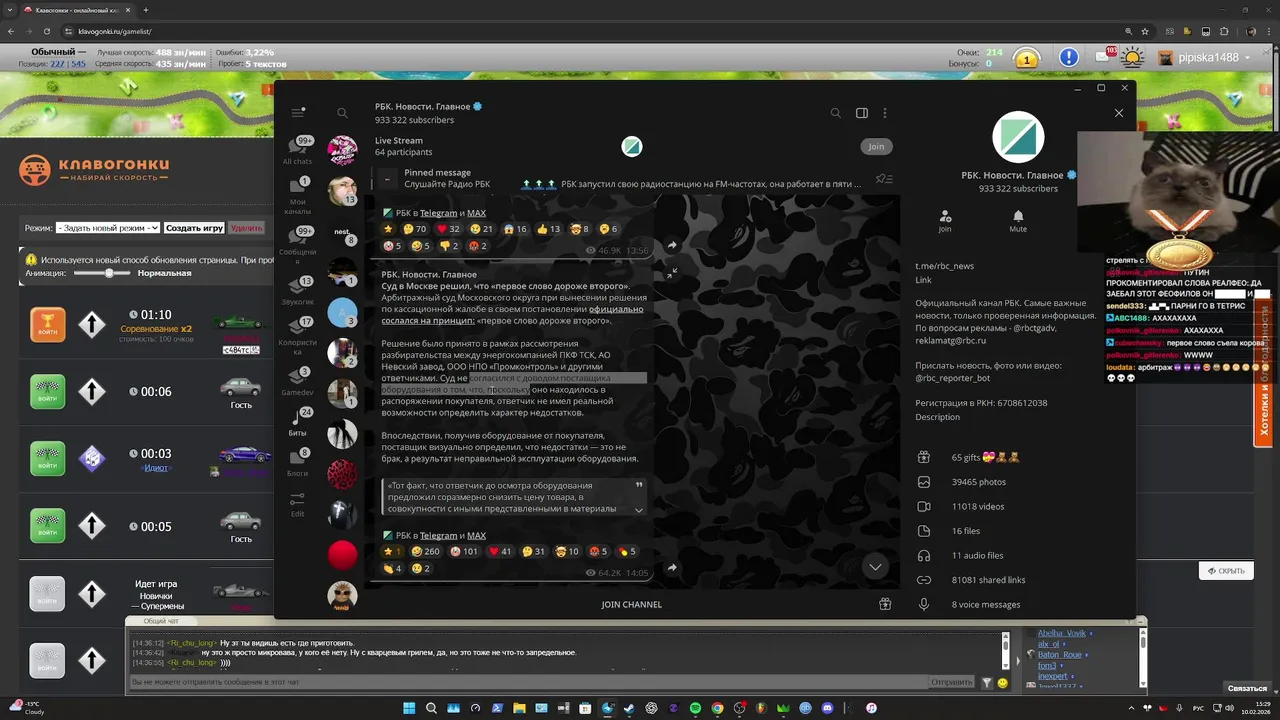Enter the race starting in 00:03
This screenshot has width=1280, height=720.
click(47, 458)
